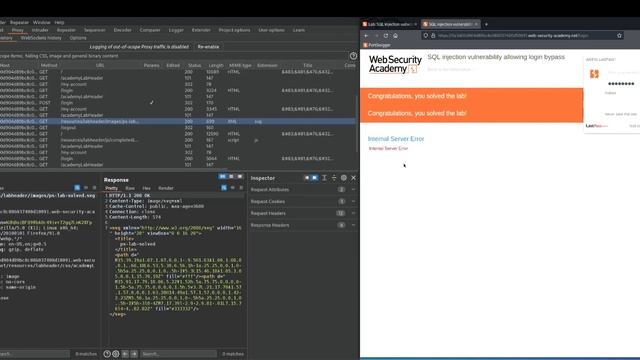Screen dimensions: 640x360
Task: Toggle the Response pretty-print format icon
Action: [224, 188]
